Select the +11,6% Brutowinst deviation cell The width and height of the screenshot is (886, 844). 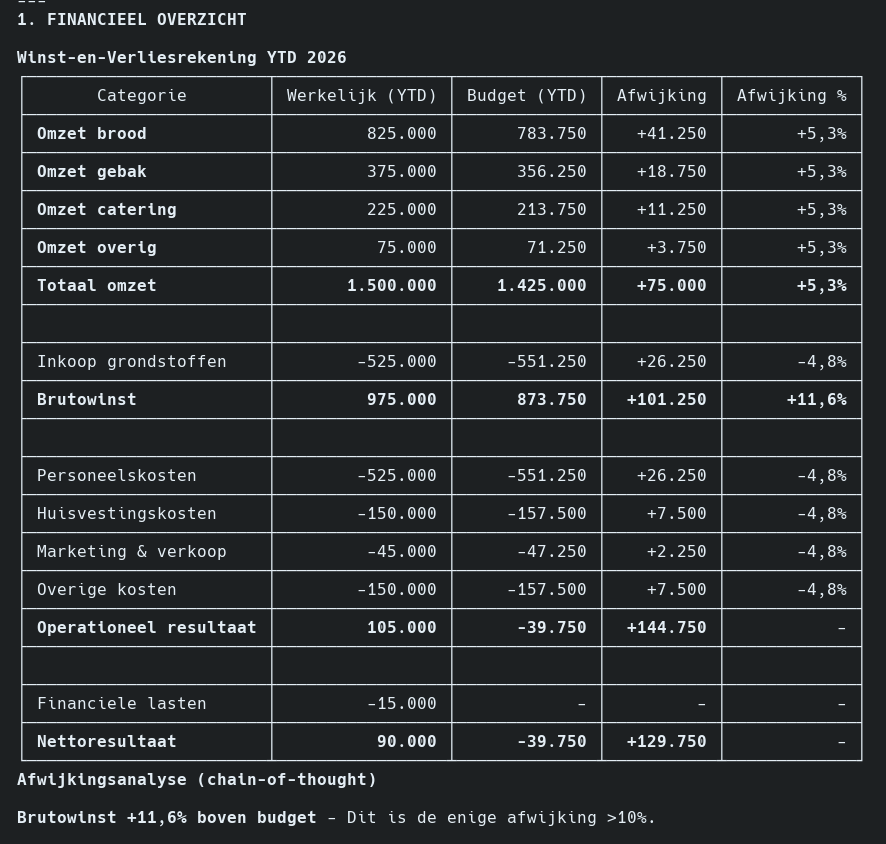point(816,400)
